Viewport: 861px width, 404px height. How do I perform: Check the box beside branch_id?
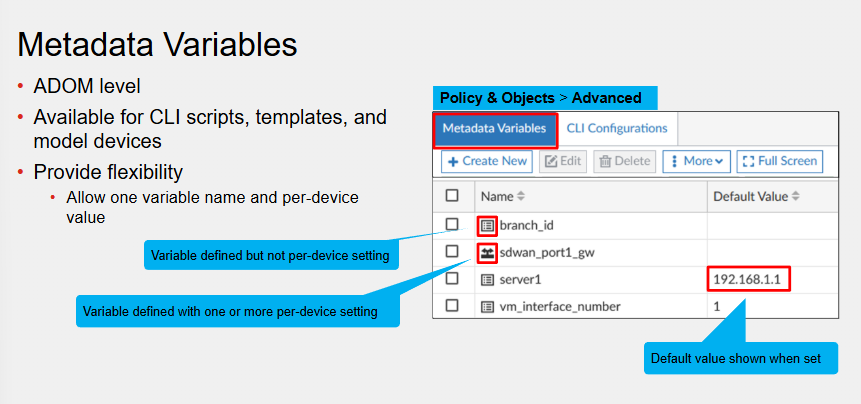(x=452, y=224)
